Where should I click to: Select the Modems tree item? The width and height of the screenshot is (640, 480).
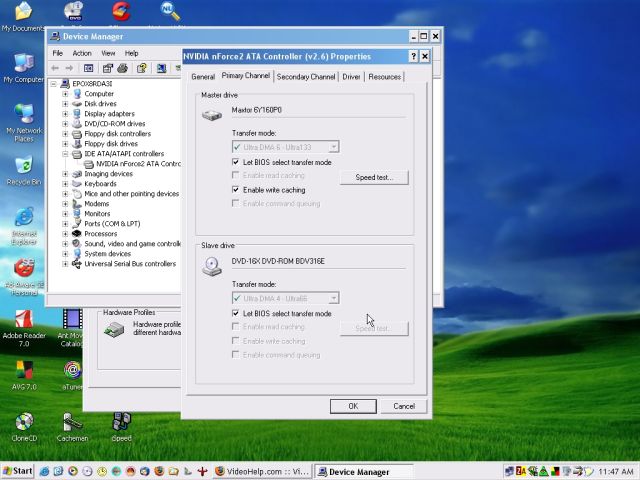97,204
